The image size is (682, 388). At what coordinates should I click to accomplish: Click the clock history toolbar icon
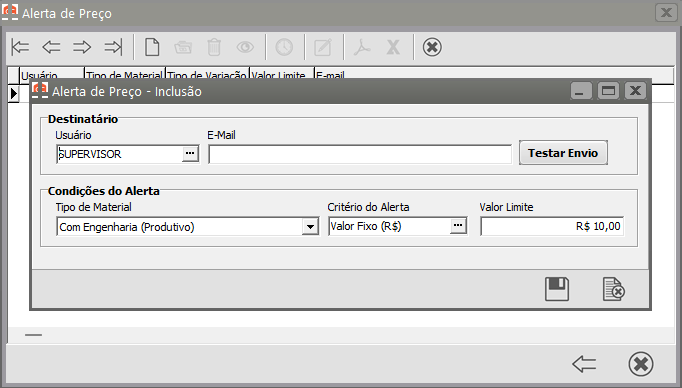click(284, 47)
